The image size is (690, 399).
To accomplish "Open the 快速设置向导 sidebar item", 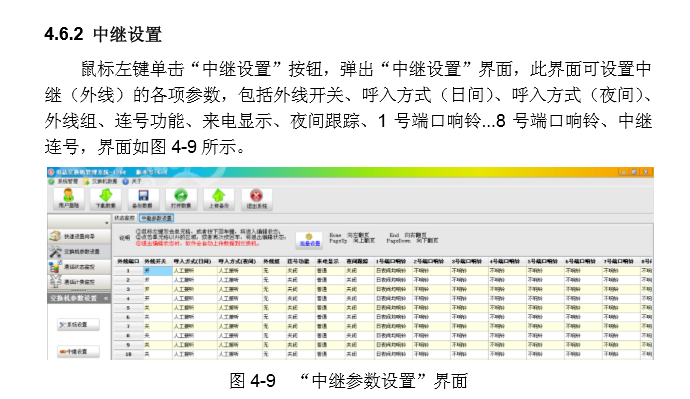I will pyautogui.click(x=79, y=236).
